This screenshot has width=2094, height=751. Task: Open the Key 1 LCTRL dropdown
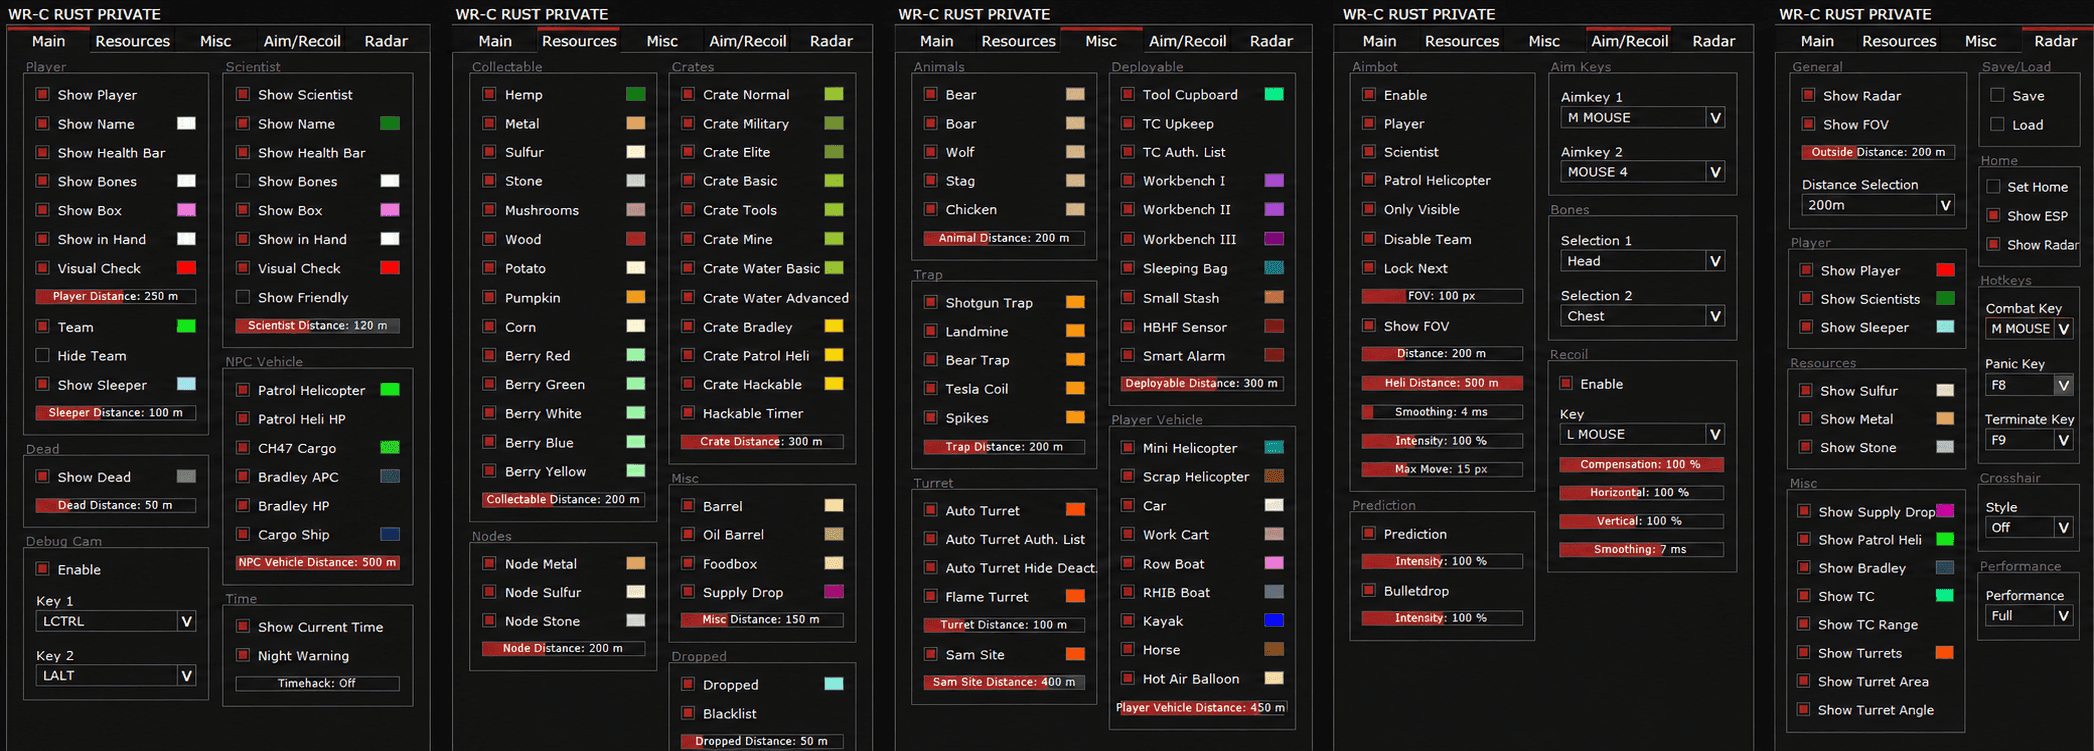(x=116, y=621)
